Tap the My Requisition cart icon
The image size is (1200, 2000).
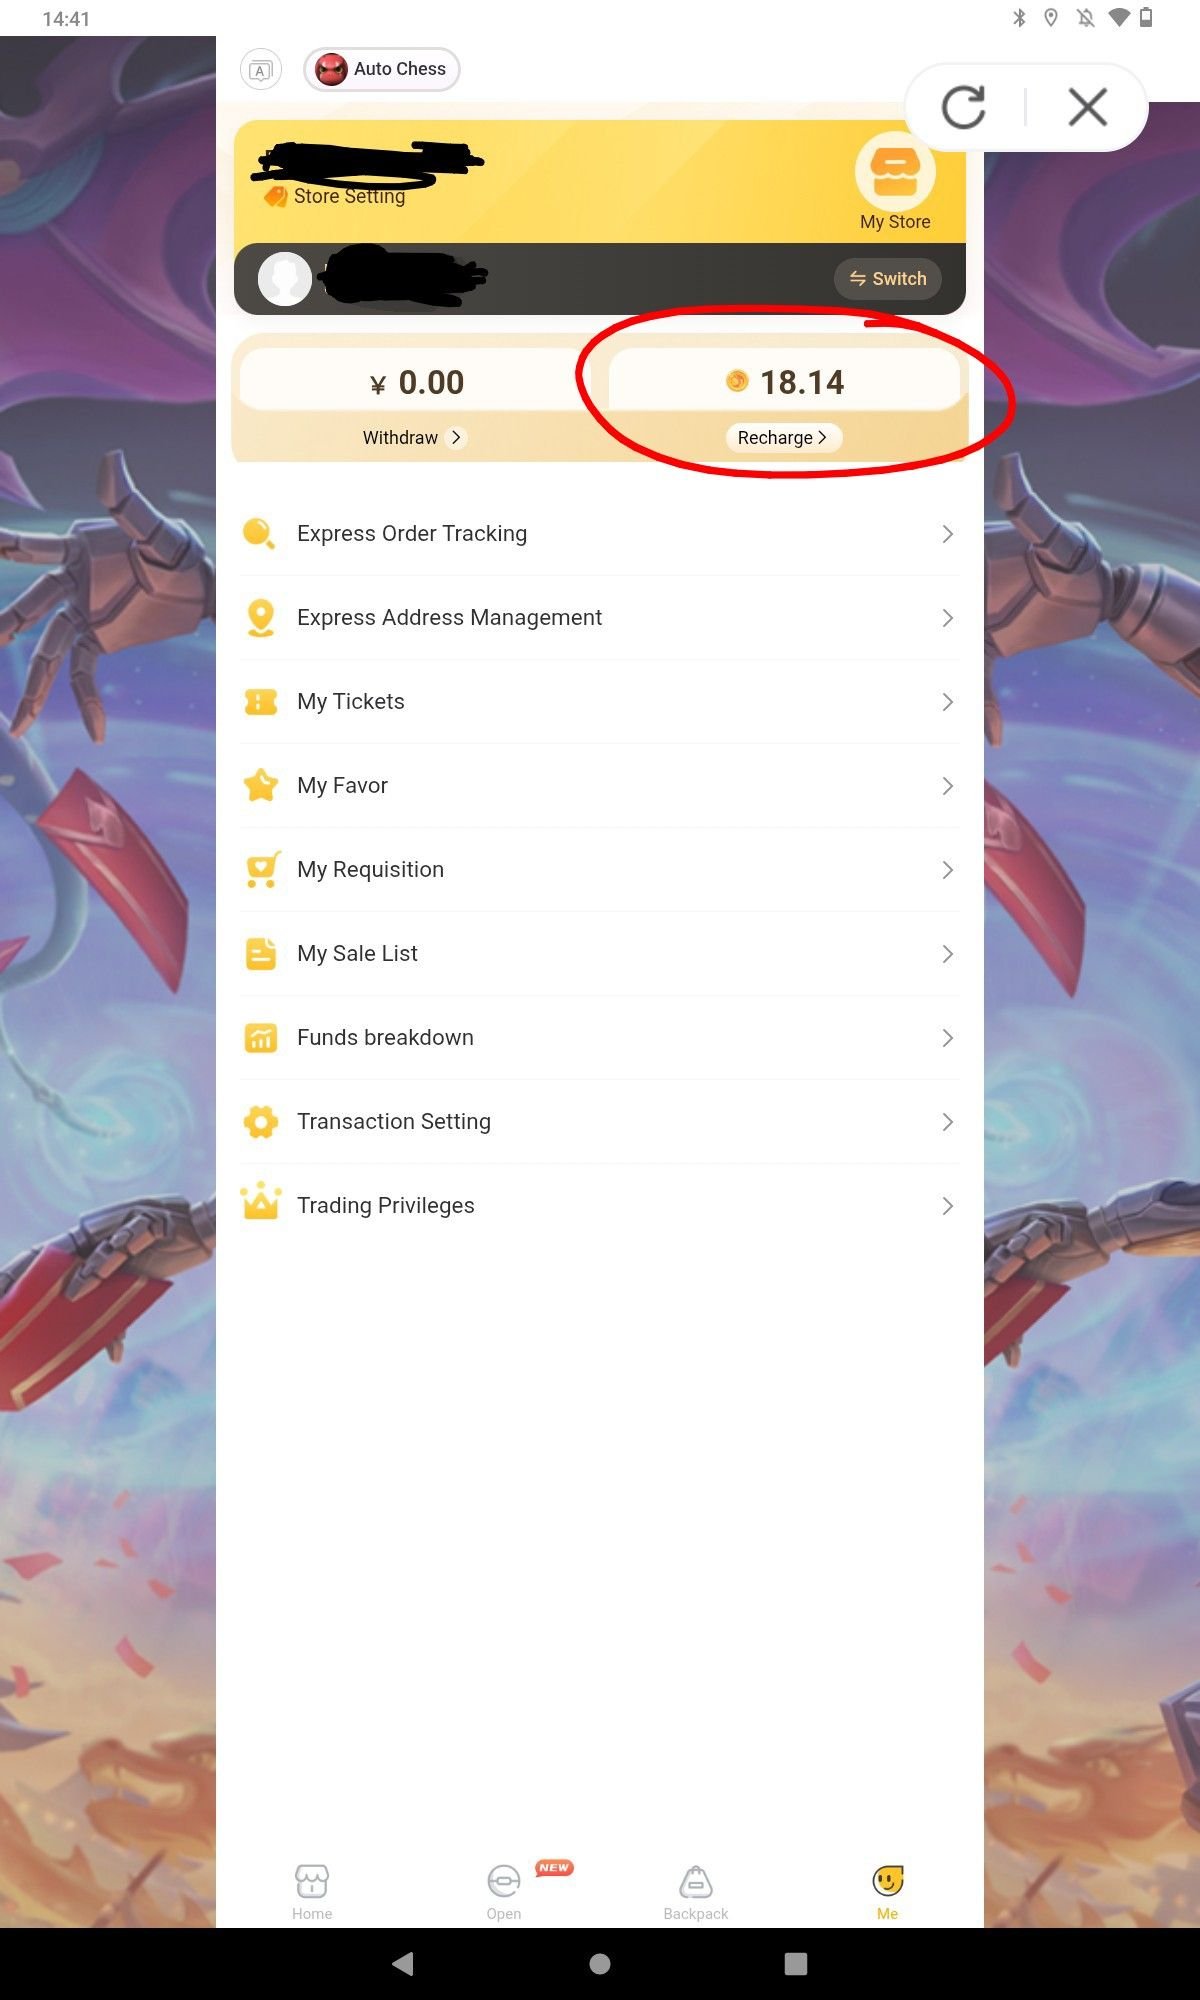[262, 870]
